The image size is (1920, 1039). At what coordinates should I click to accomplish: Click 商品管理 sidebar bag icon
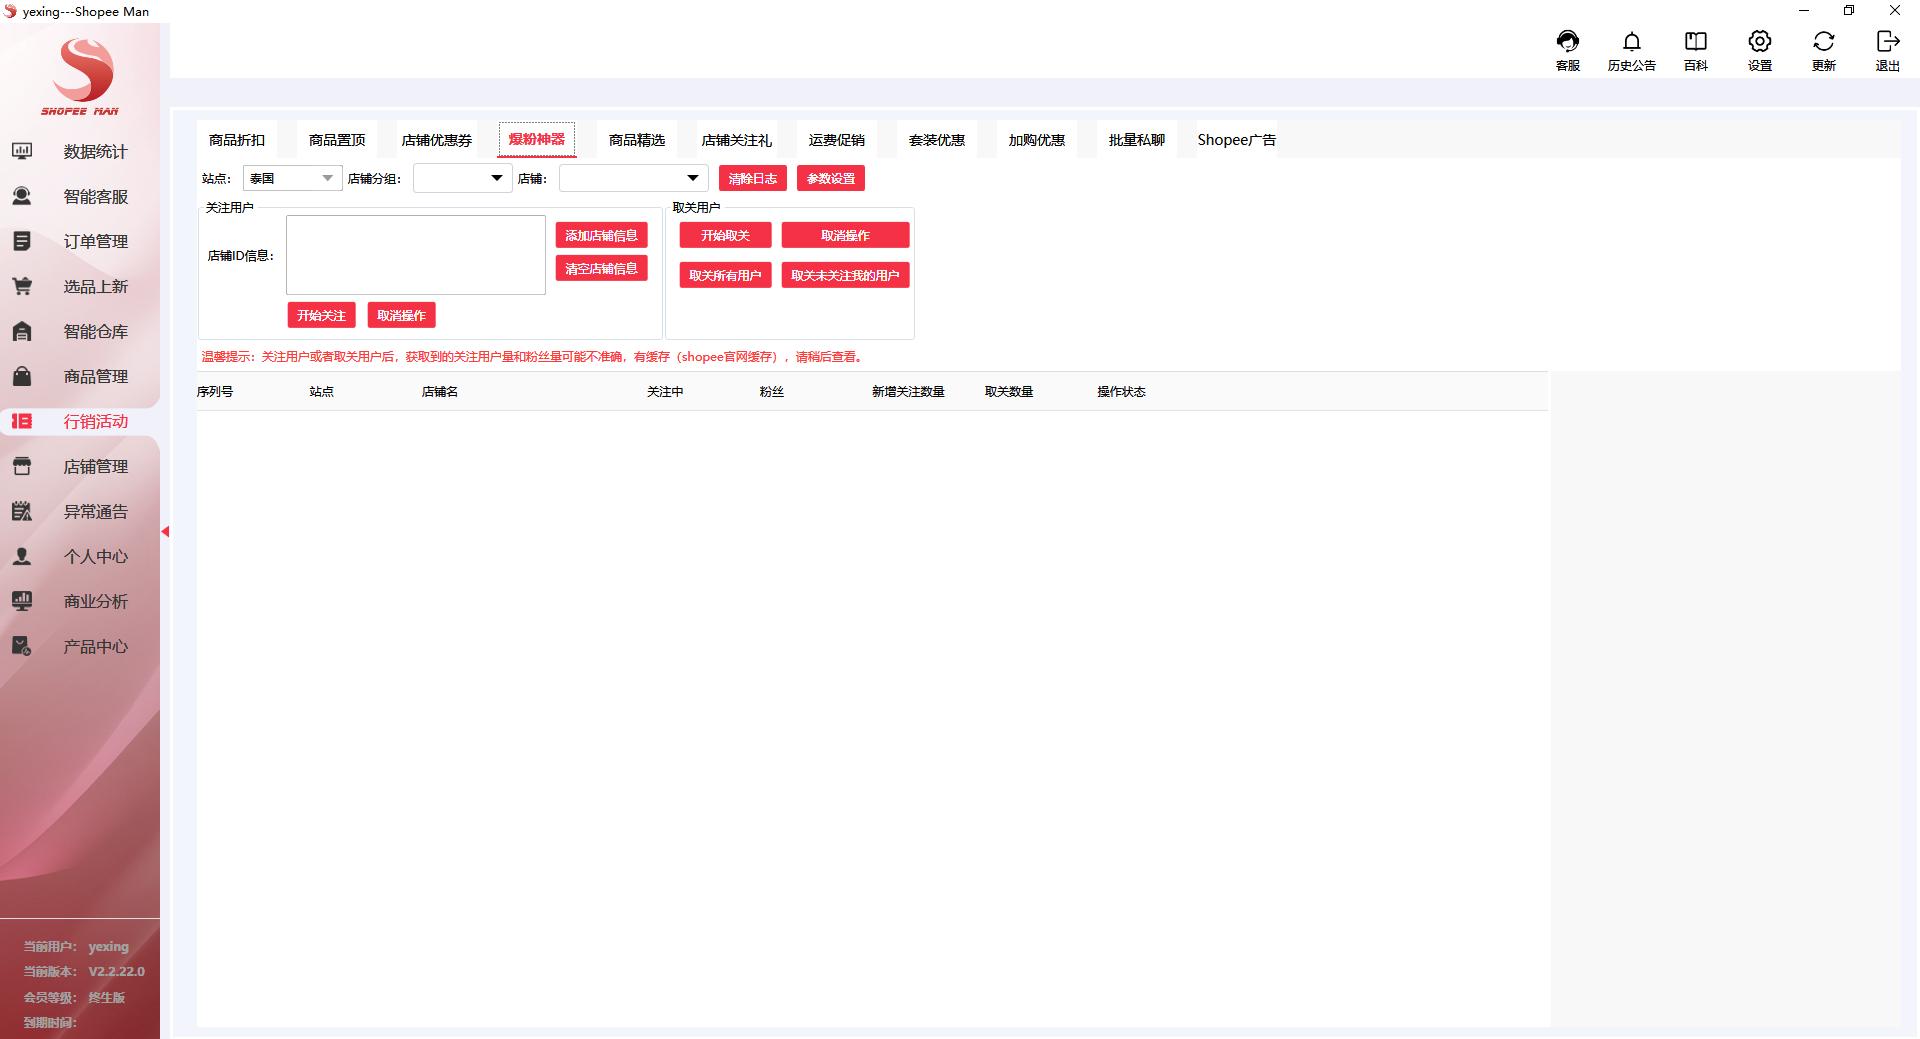22,376
